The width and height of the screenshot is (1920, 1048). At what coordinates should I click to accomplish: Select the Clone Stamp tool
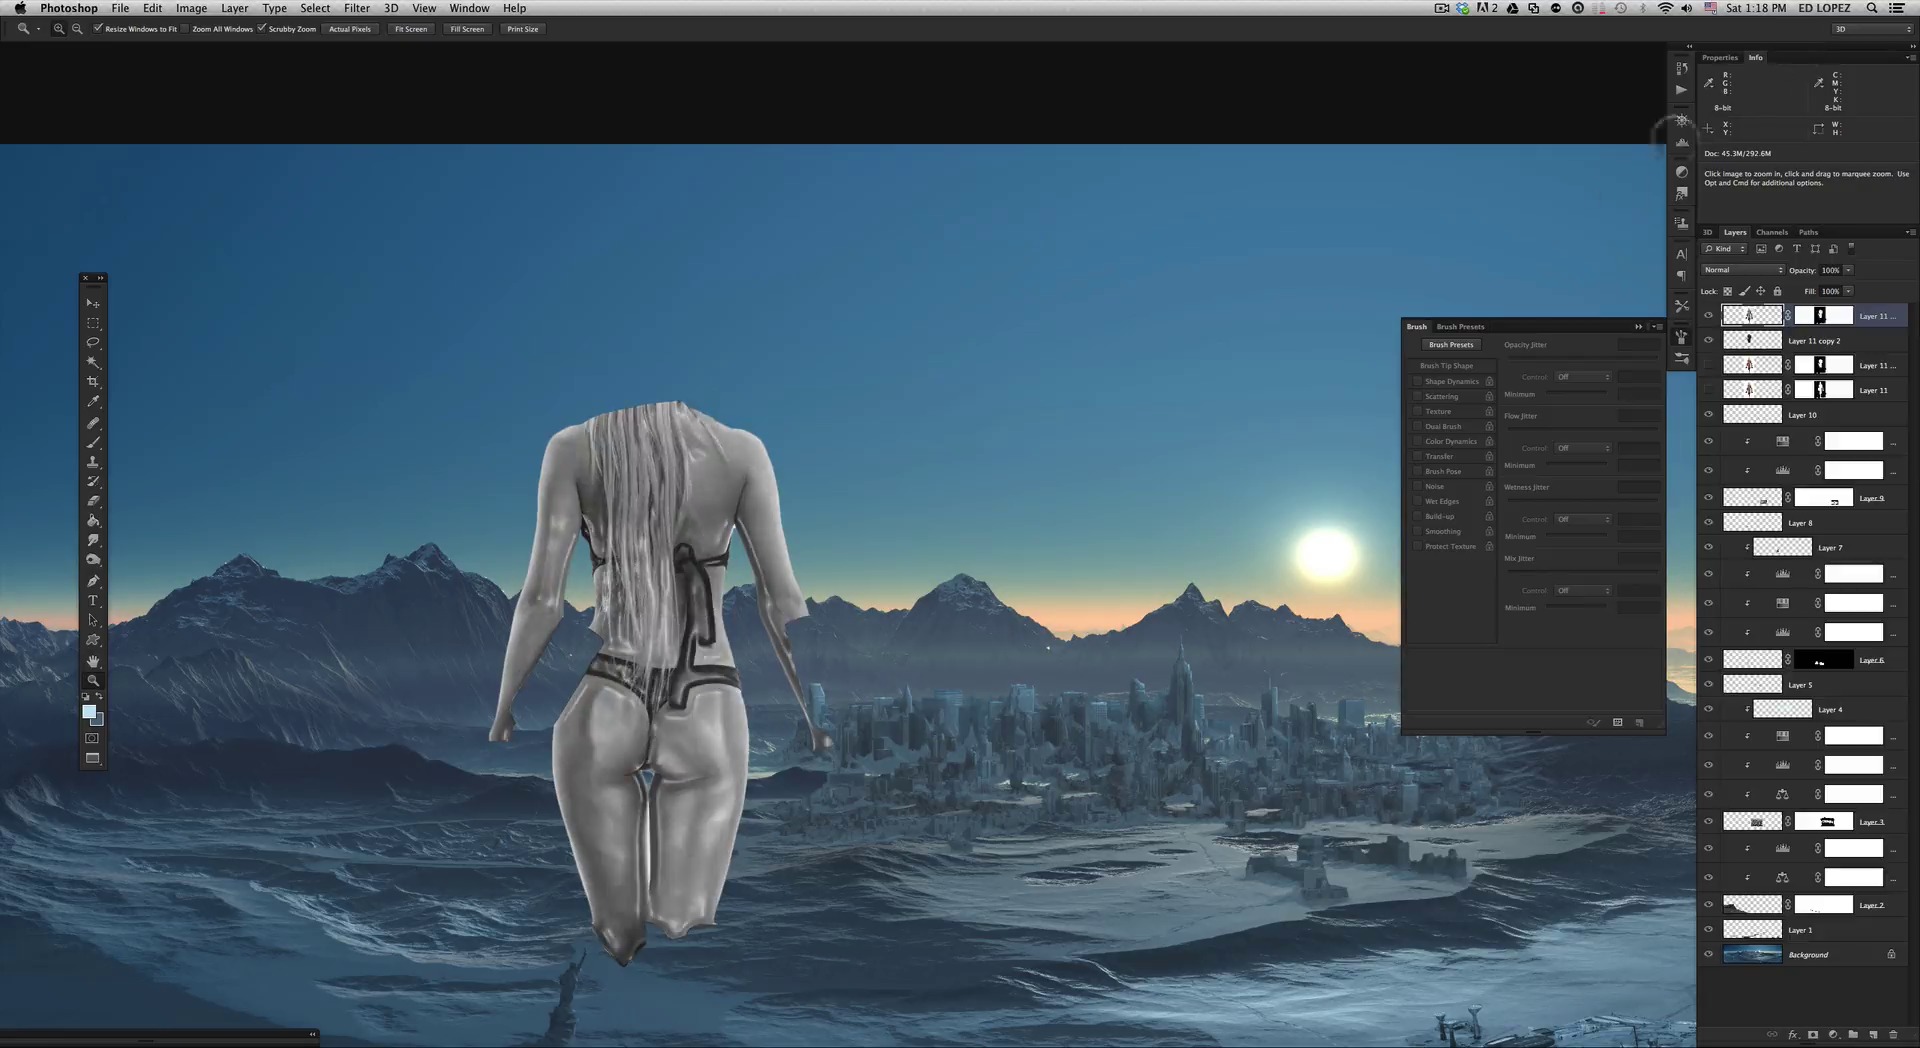(93, 462)
